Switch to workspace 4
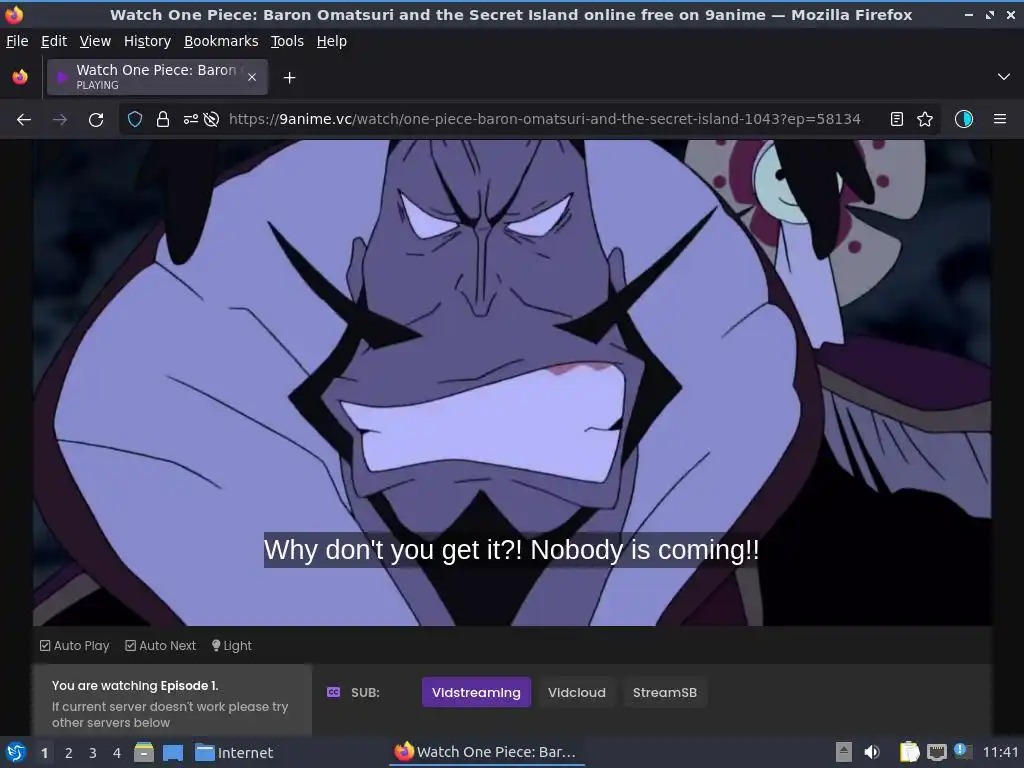 [x=117, y=753]
